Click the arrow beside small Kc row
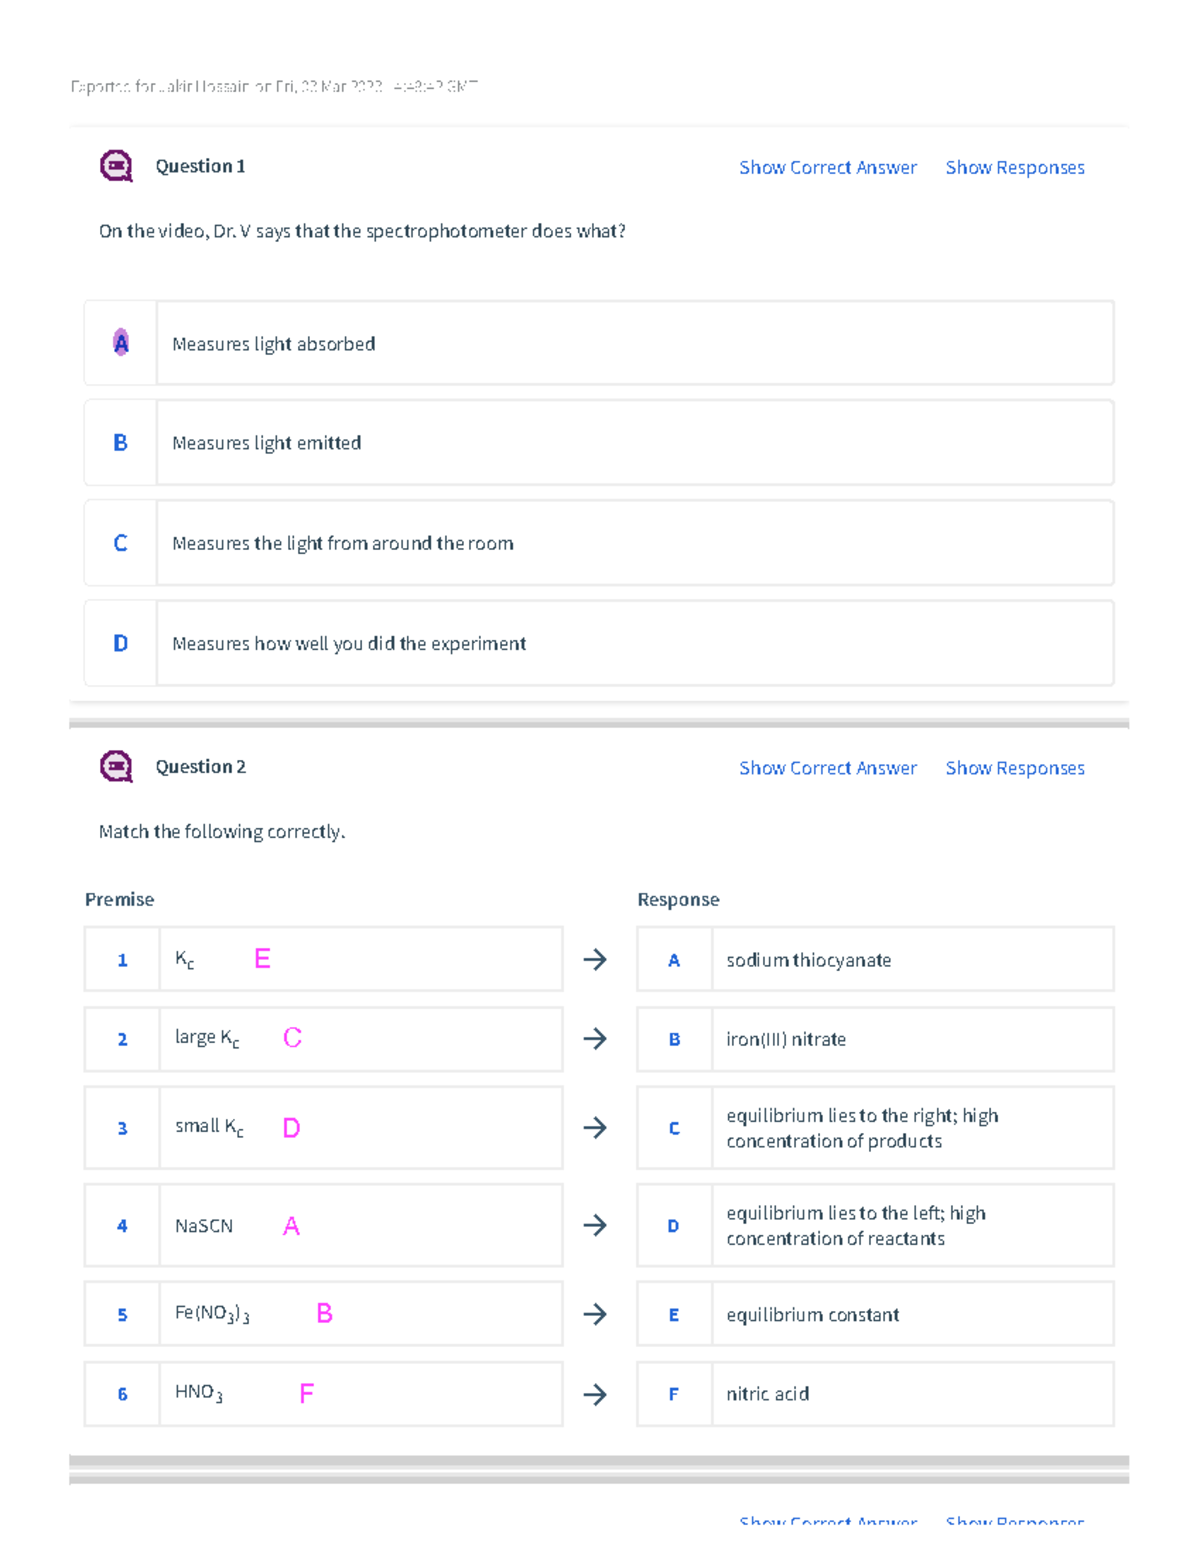The height and width of the screenshot is (1553, 1200). point(595,1128)
